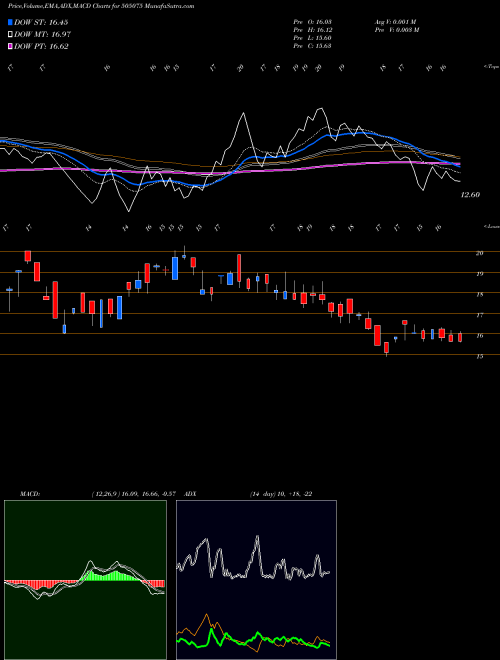
Task: Select the 'DOW ST: 16.45' legend text
Action: pyautogui.click(x=41, y=22)
